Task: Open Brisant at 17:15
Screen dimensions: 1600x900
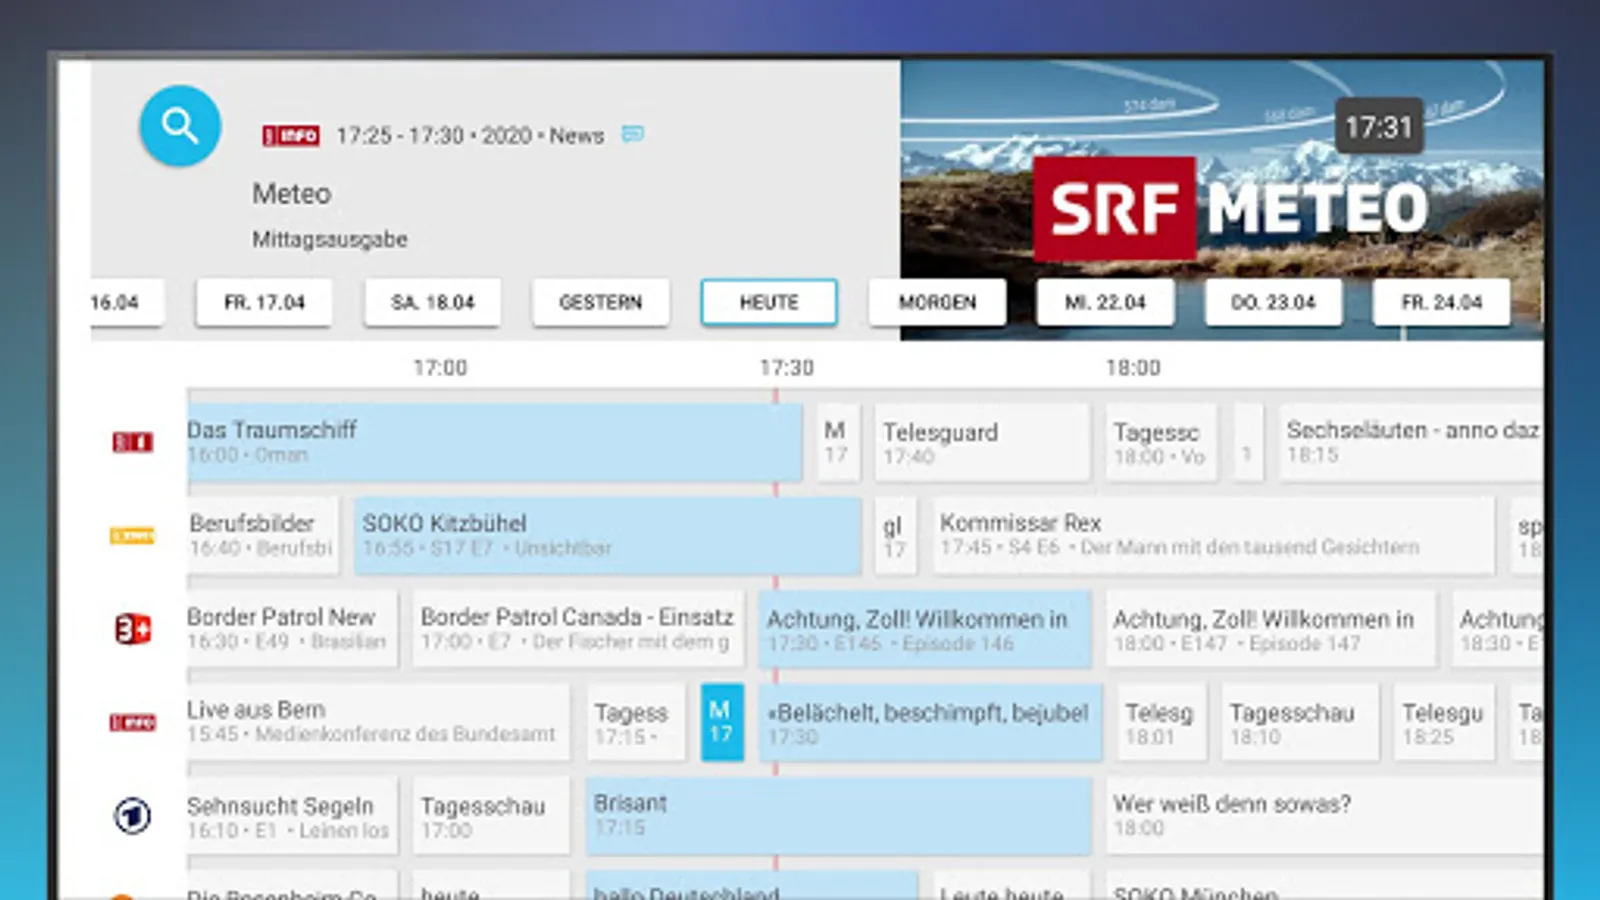Action: 838,816
